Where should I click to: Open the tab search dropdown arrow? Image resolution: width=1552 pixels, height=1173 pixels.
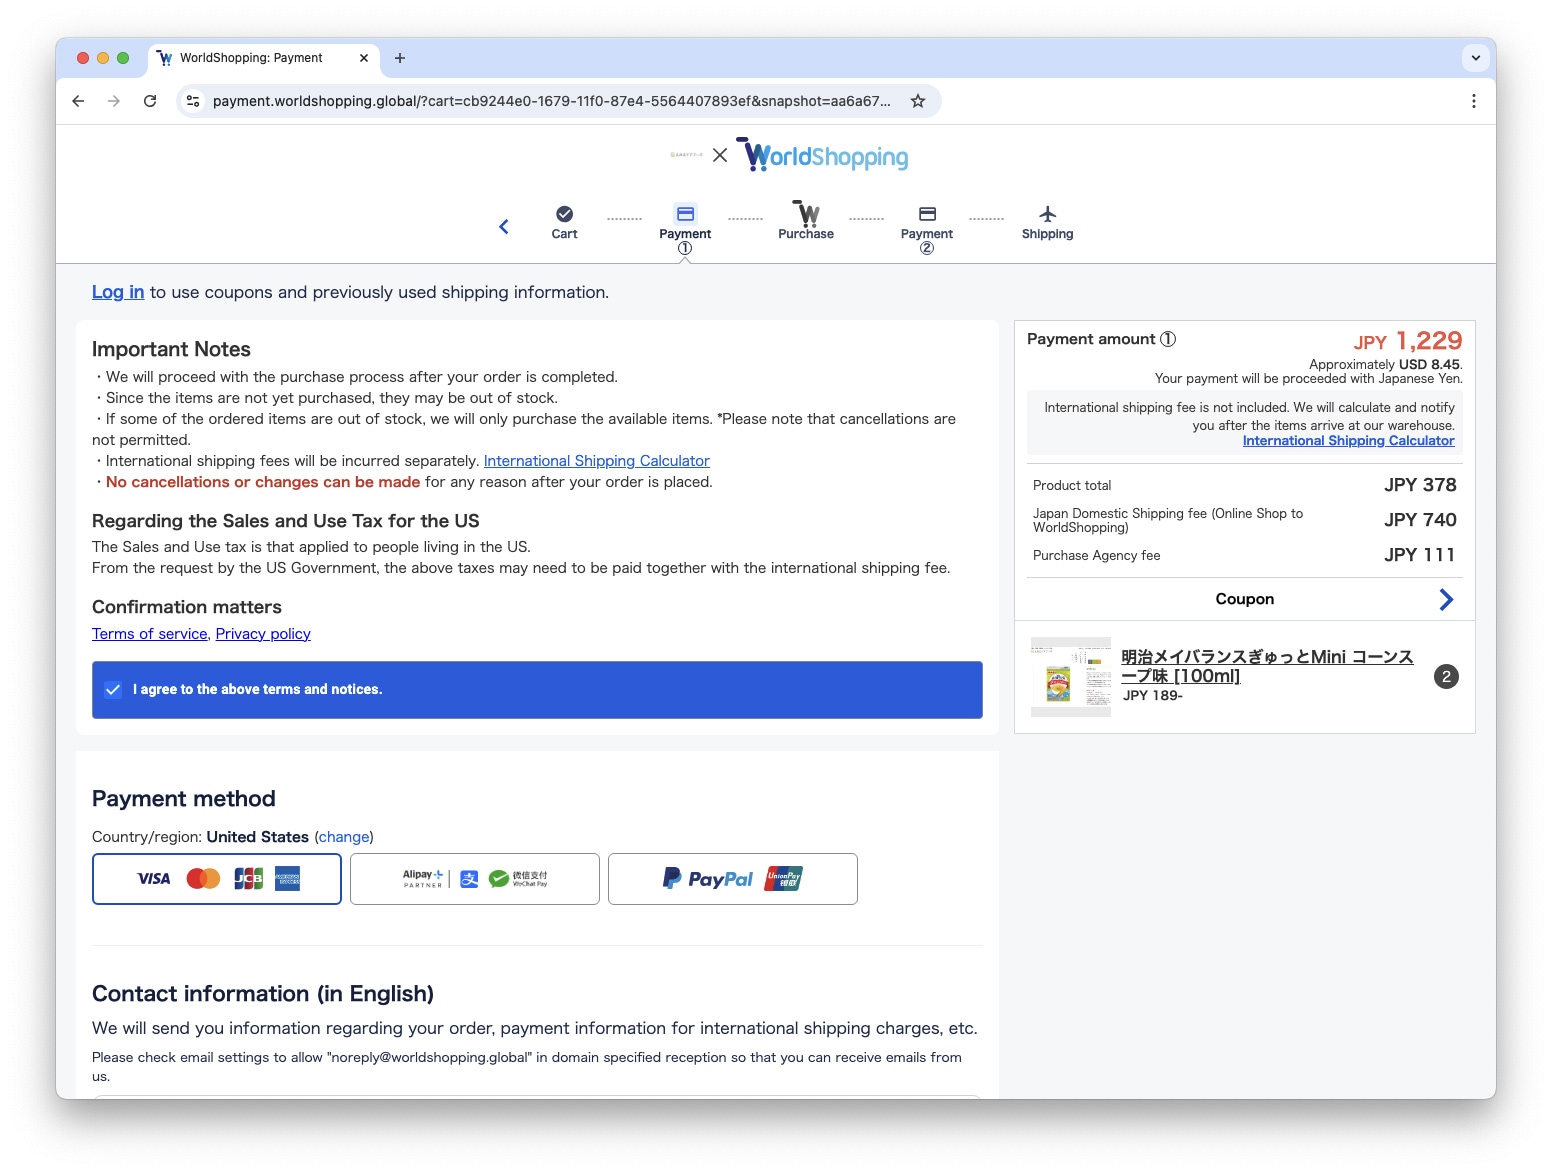(x=1475, y=58)
